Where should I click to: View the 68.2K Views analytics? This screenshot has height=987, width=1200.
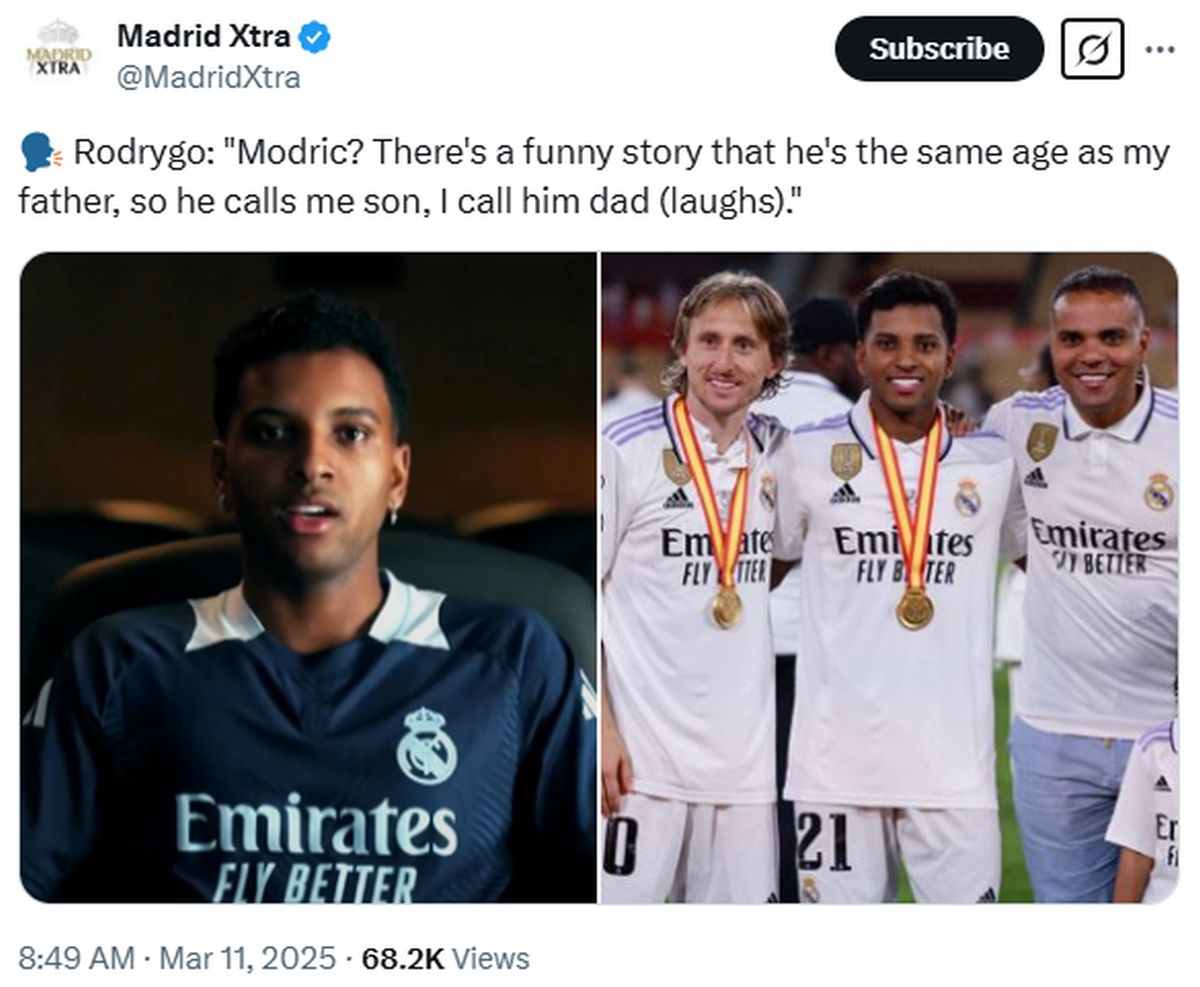coord(445,959)
